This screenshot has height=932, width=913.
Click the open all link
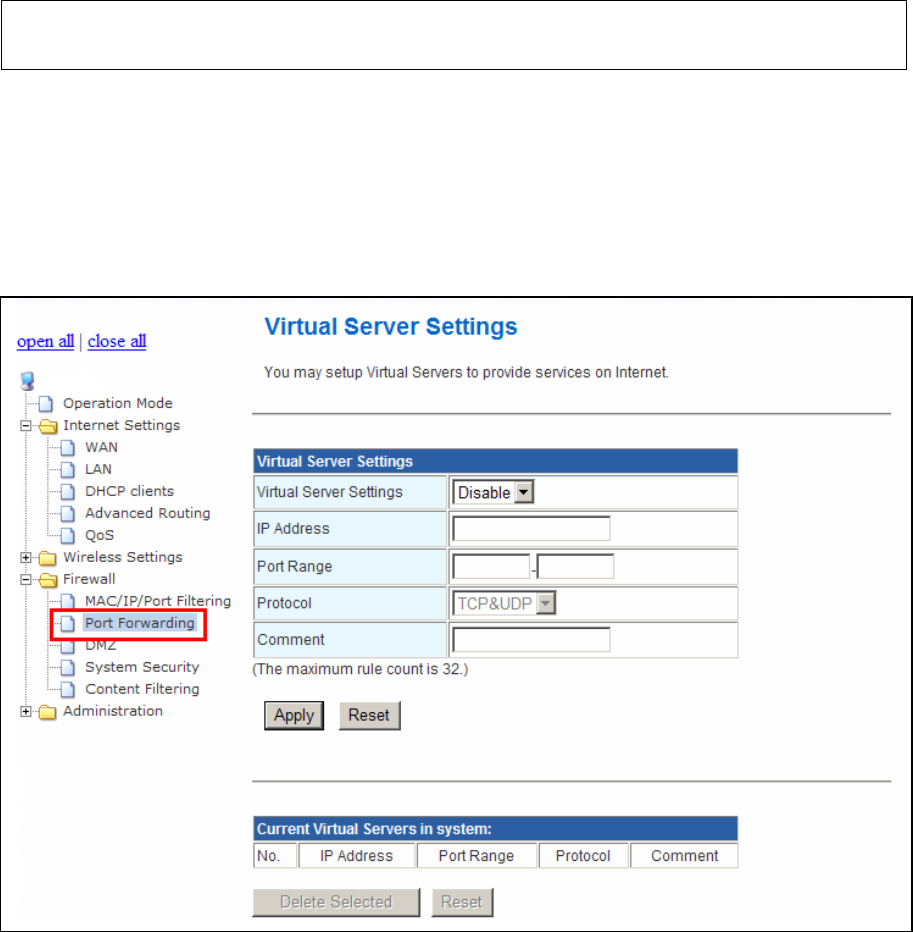[45, 342]
